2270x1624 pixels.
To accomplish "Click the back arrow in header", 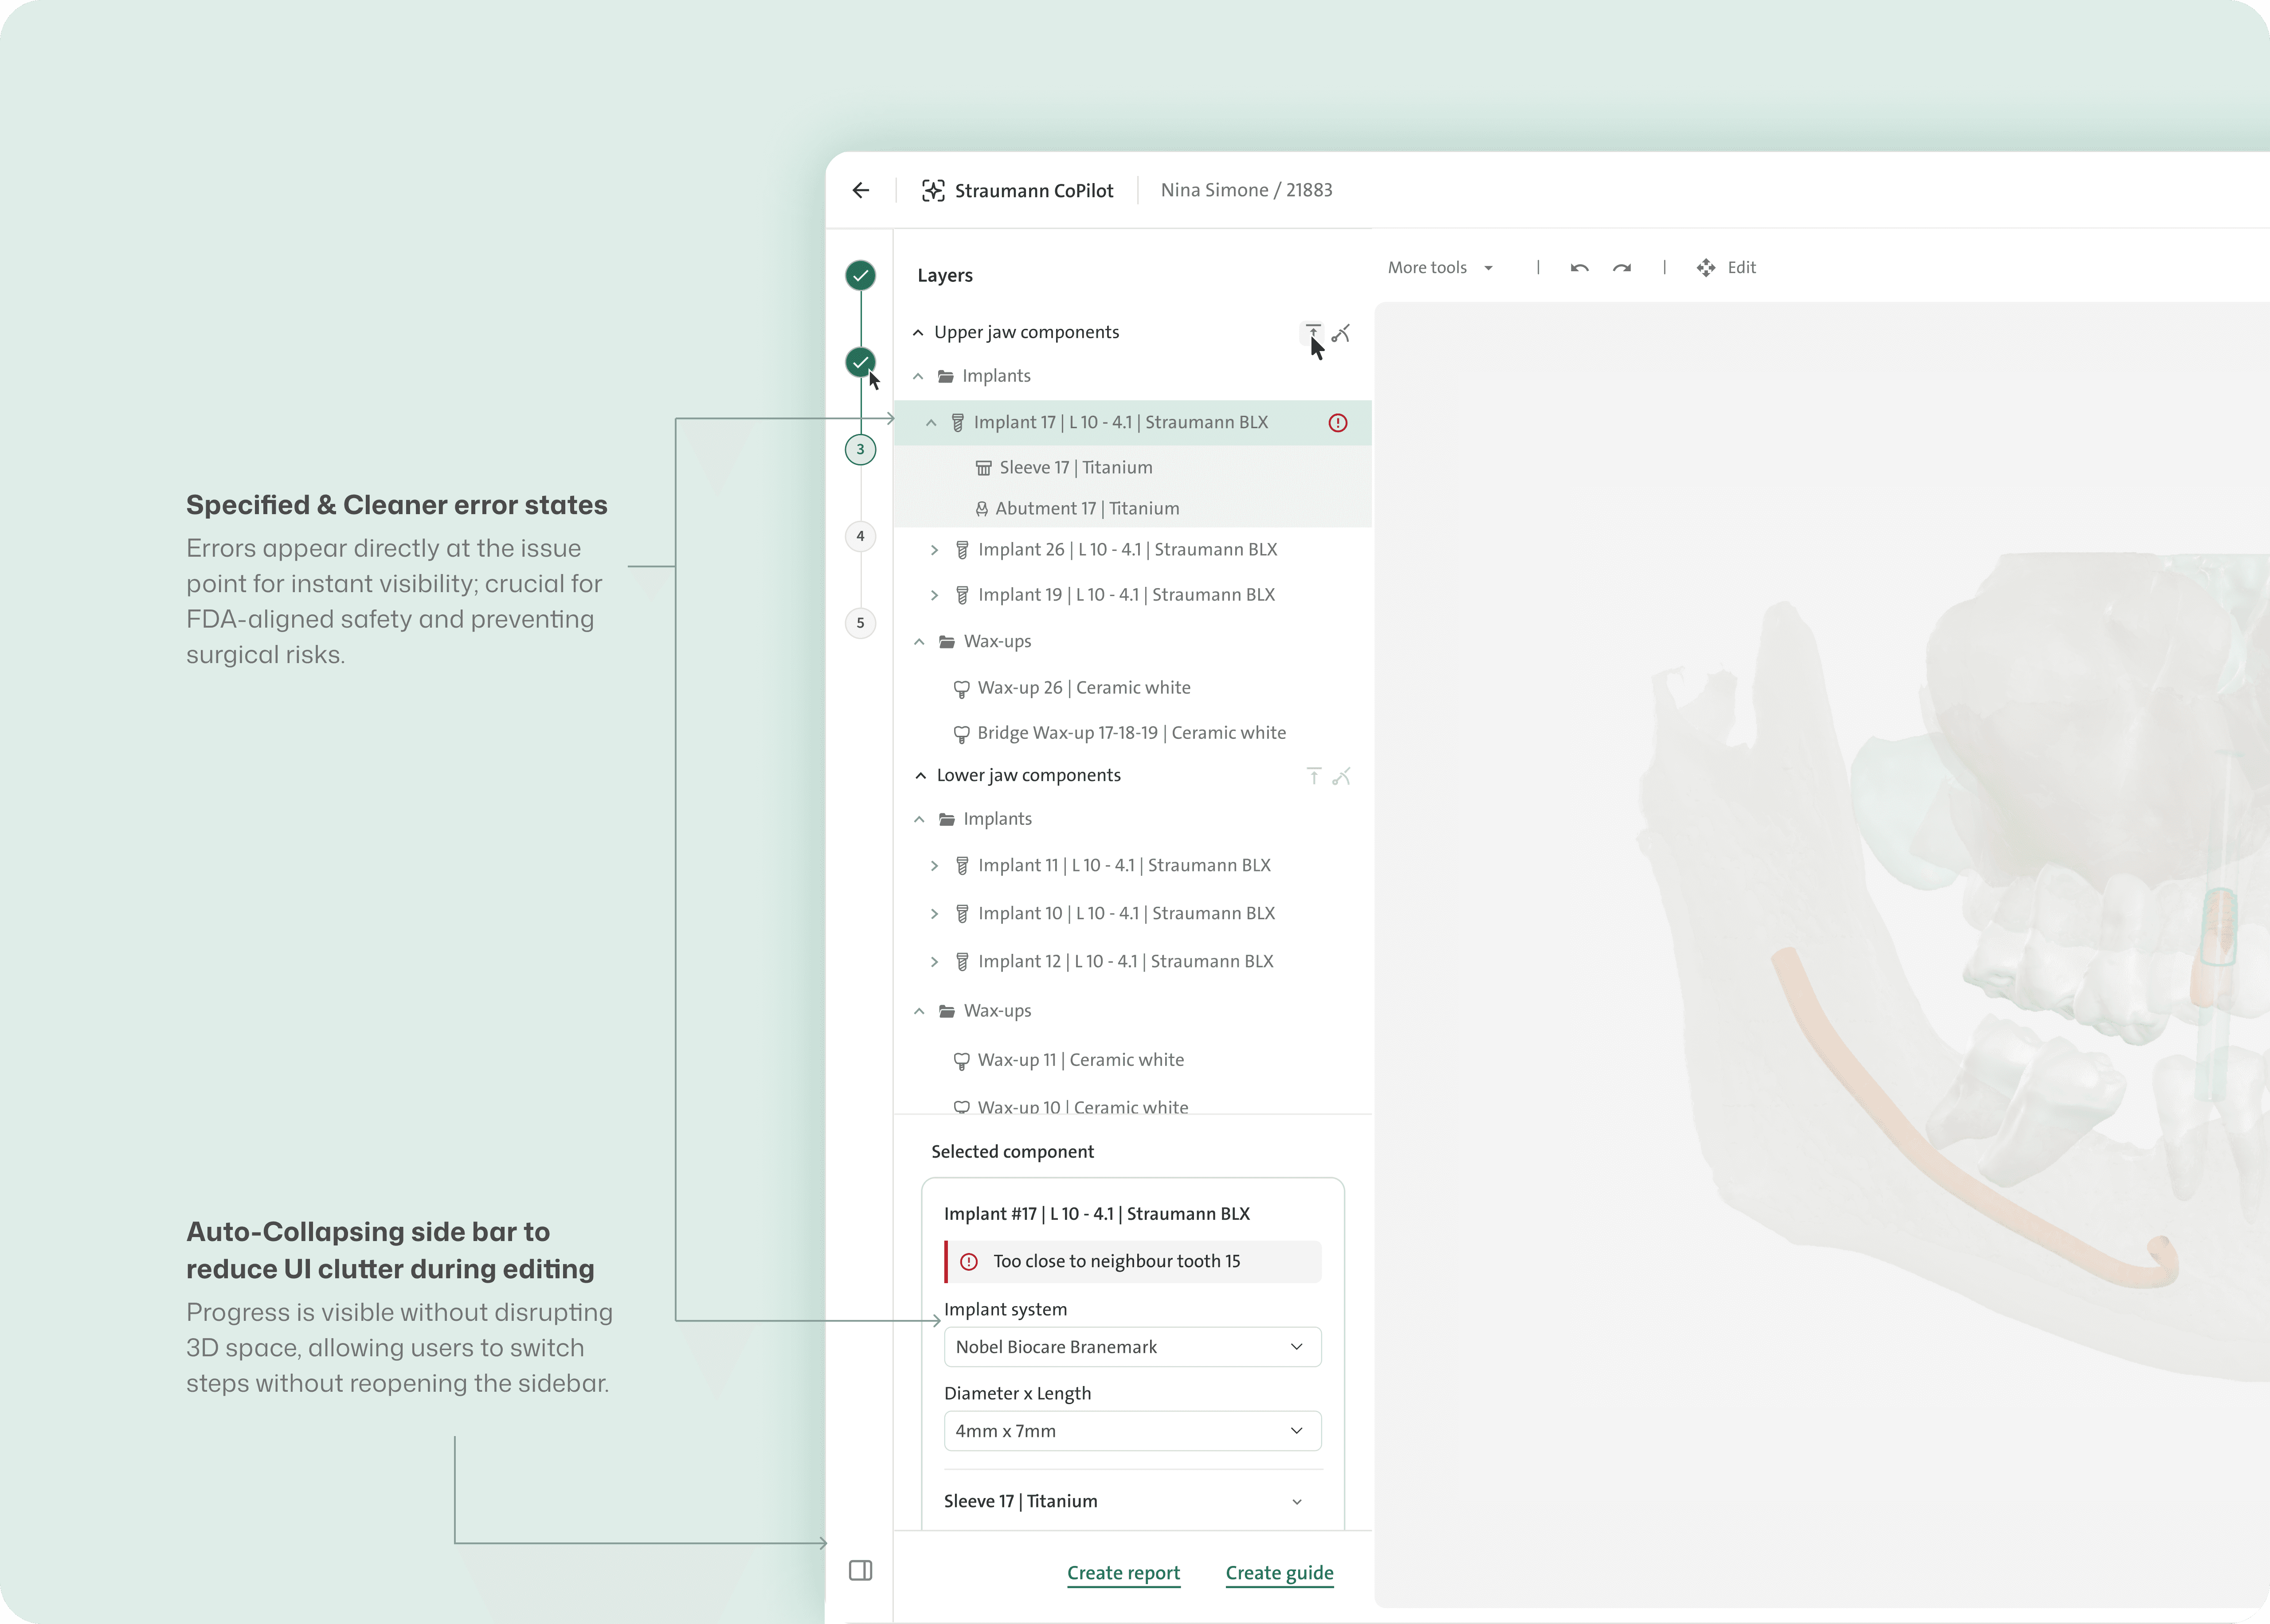I will (860, 190).
